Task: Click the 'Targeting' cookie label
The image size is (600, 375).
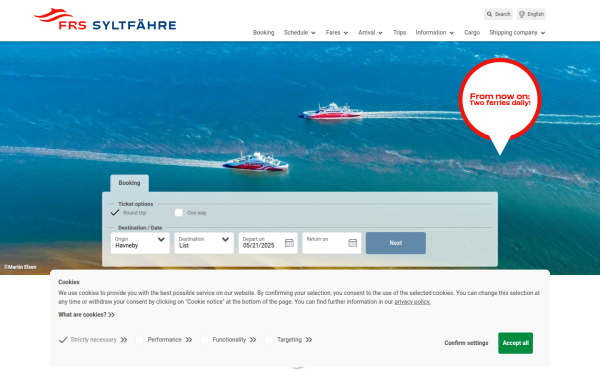Action: (x=289, y=340)
